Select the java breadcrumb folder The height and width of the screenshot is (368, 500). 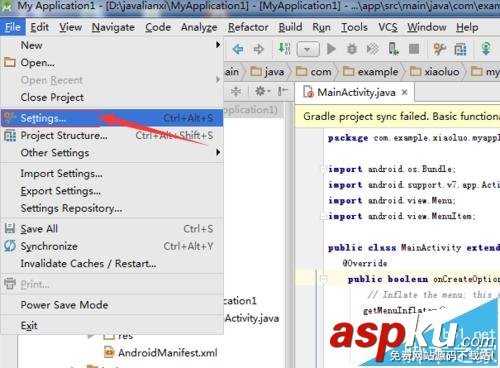268,72
